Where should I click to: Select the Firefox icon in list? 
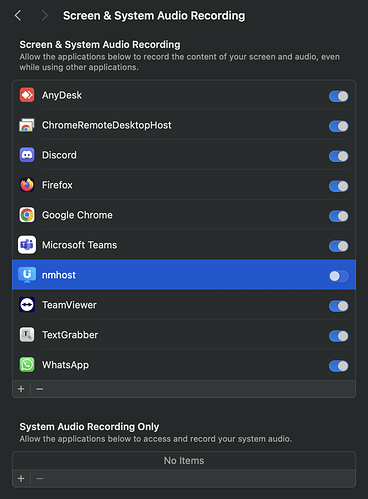[27, 185]
